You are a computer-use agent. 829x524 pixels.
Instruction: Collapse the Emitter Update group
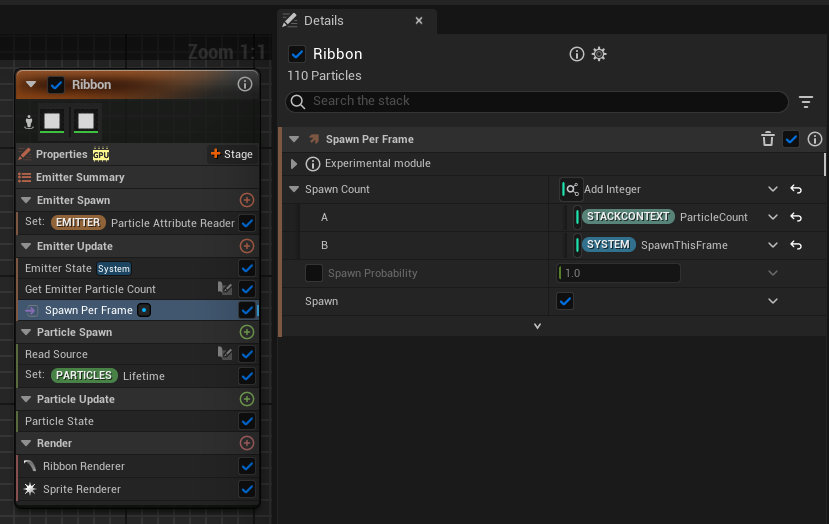click(25, 246)
